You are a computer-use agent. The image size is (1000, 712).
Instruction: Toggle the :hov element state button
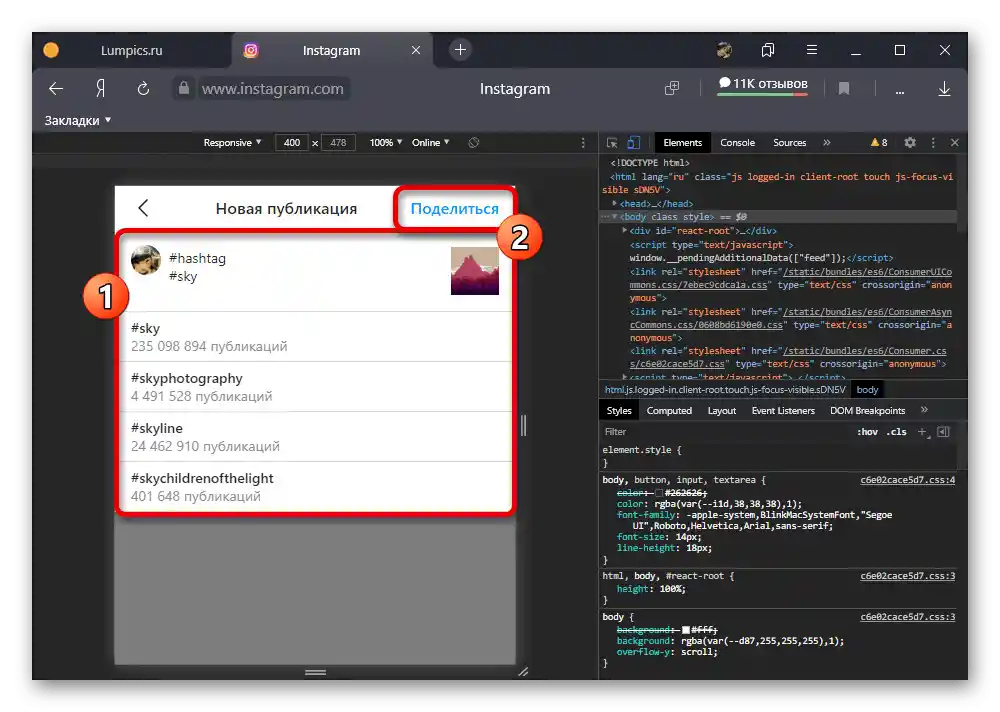(x=867, y=432)
